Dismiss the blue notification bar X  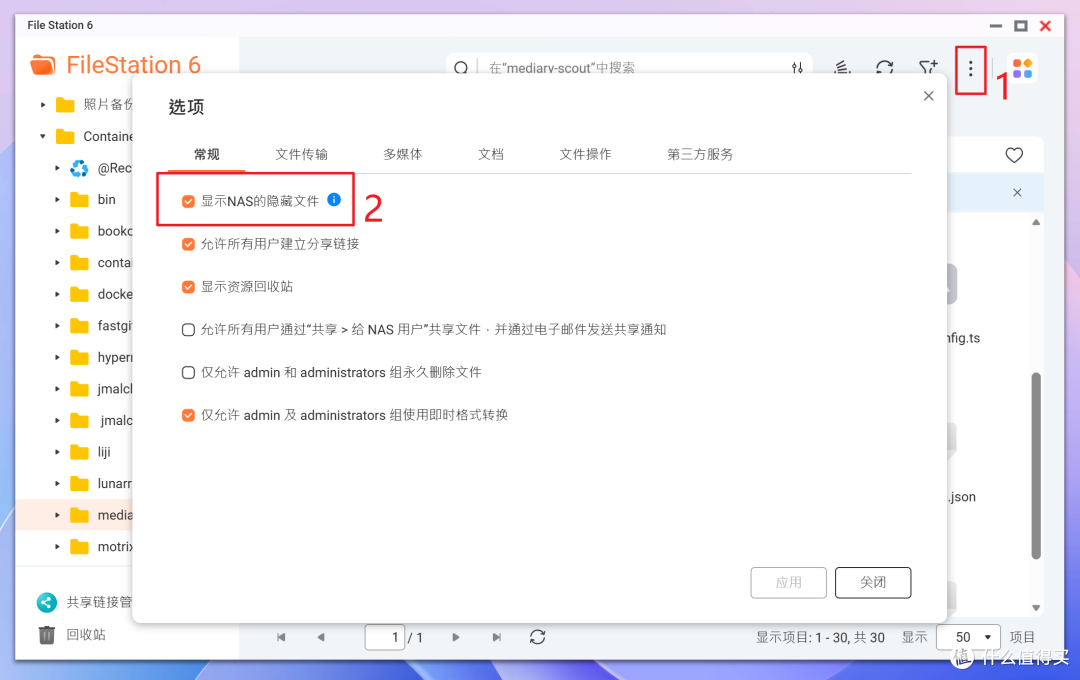1017,192
